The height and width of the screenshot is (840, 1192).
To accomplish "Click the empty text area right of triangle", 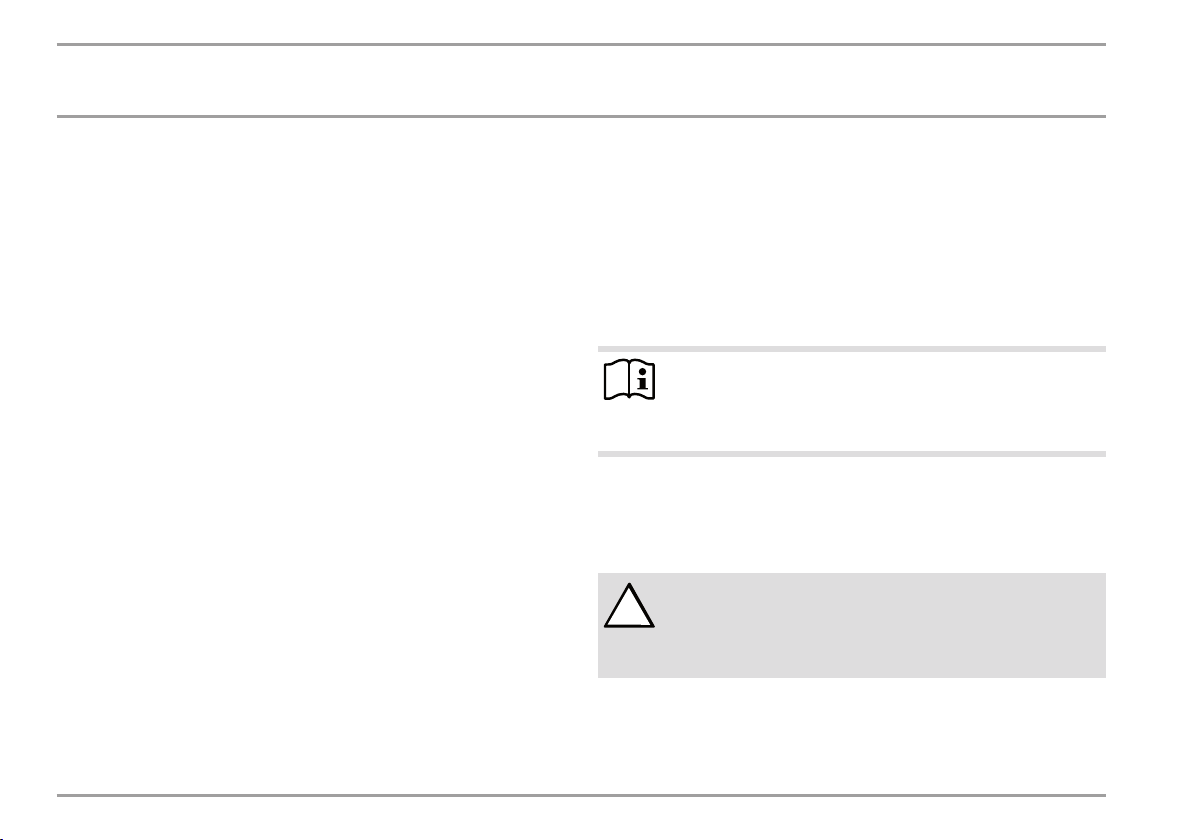I will (882, 623).
